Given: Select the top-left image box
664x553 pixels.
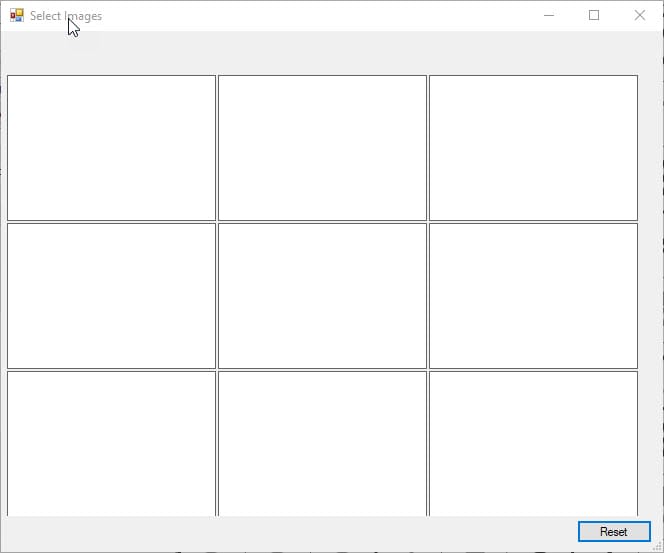Looking at the screenshot, I should [111, 148].
